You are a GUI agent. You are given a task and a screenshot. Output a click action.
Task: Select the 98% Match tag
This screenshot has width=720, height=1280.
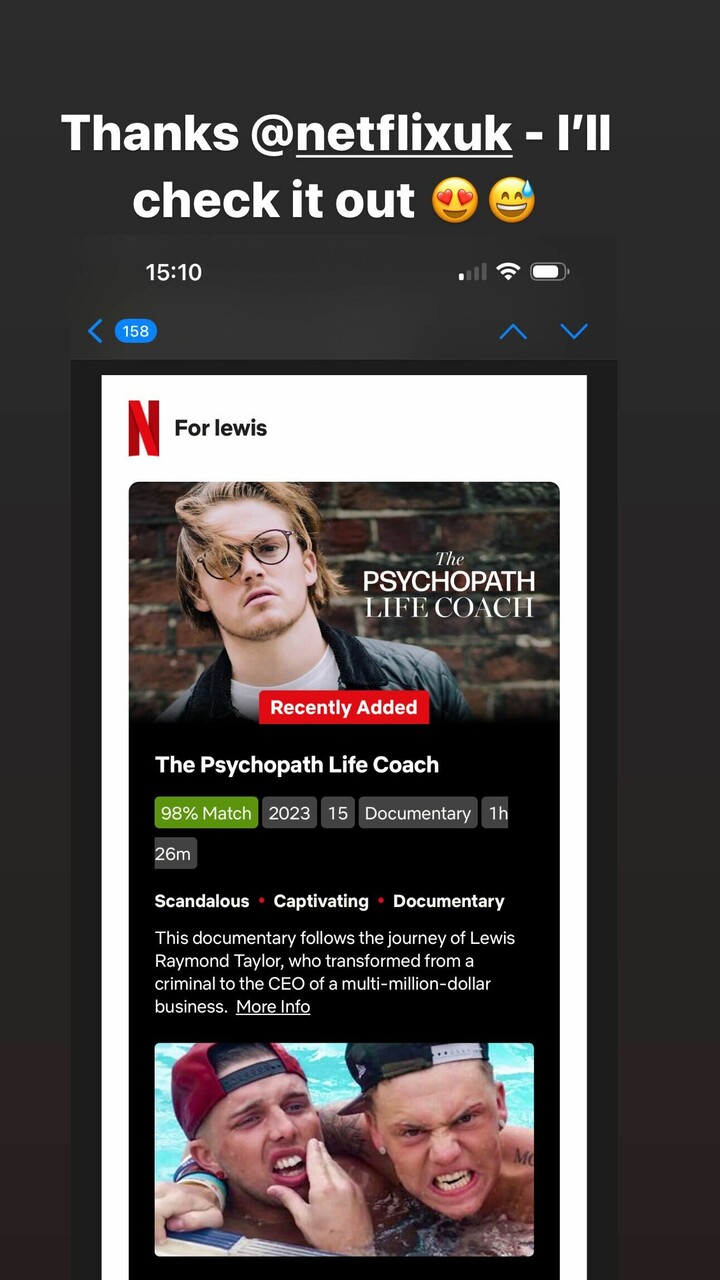pyautogui.click(x=206, y=813)
